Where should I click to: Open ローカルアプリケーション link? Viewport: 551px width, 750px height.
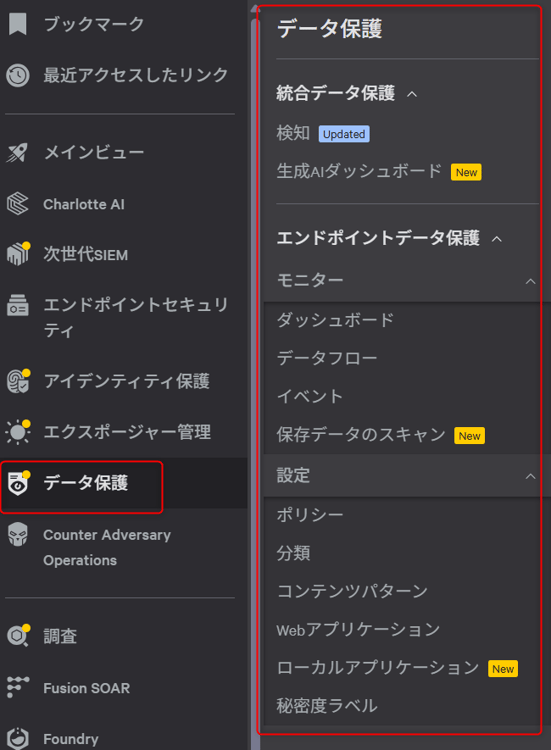point(378,668)
